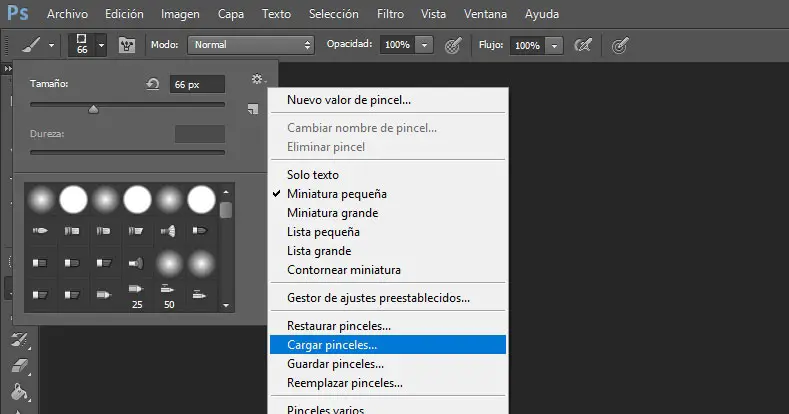Toggle pressure control for opacity
Image resolution: width=789 pixels, height=414 pixels.
453,45
